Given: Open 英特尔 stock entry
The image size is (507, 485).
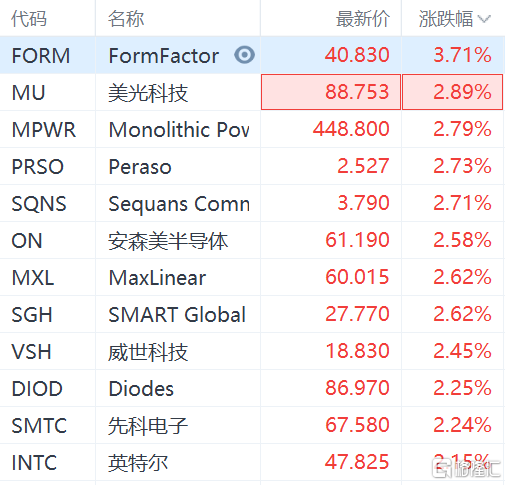Looking at the screenshot, I should [x=138, y=463].
